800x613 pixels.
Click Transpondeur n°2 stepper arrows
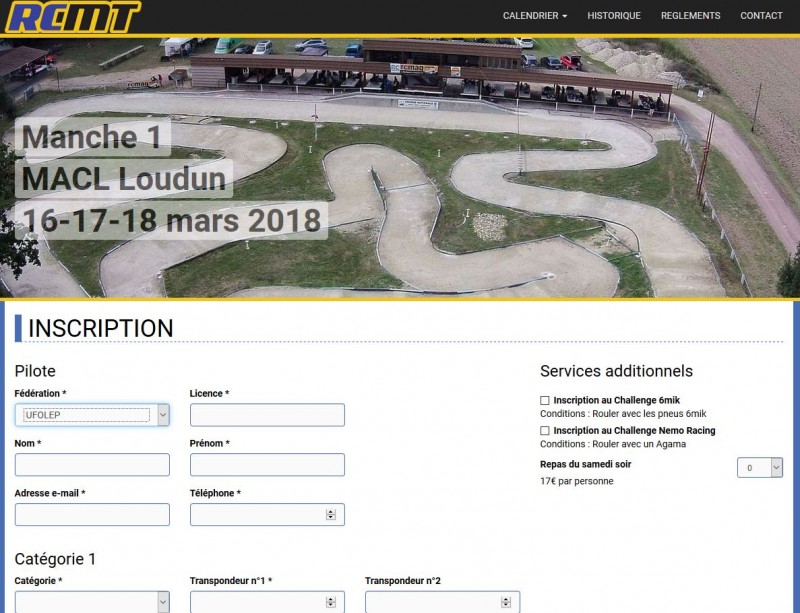[x=506, y=602]
